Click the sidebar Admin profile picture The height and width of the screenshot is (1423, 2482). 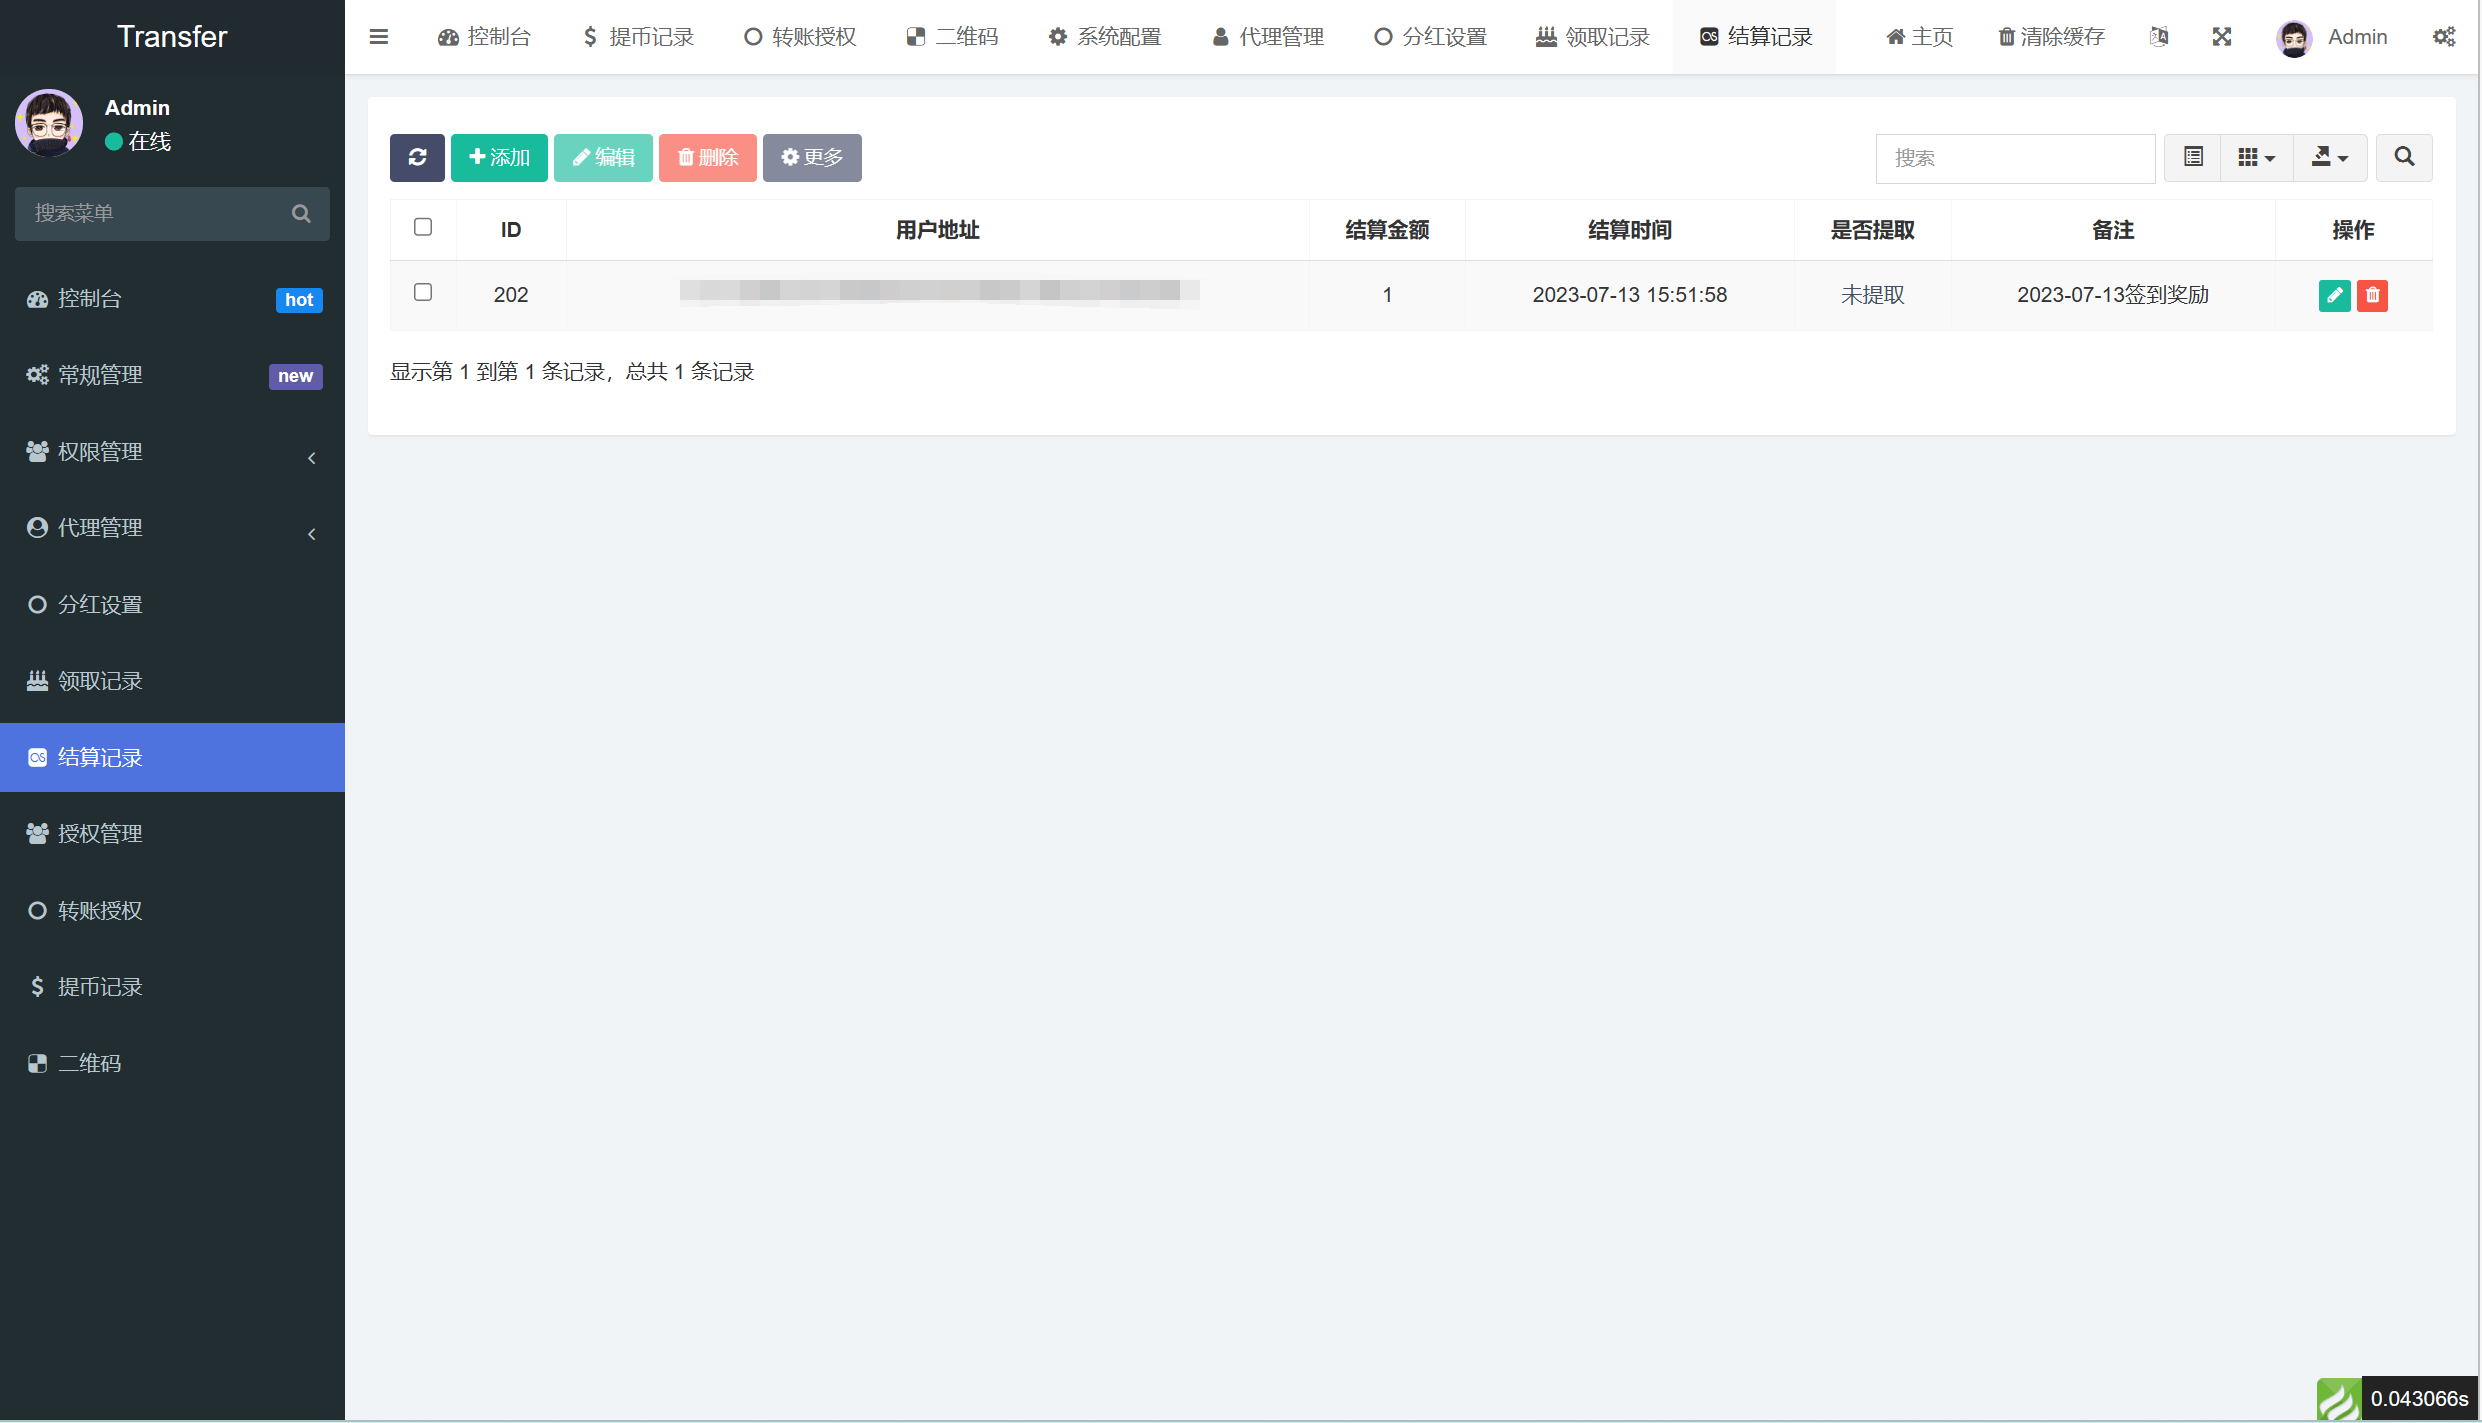pos(49,123)
